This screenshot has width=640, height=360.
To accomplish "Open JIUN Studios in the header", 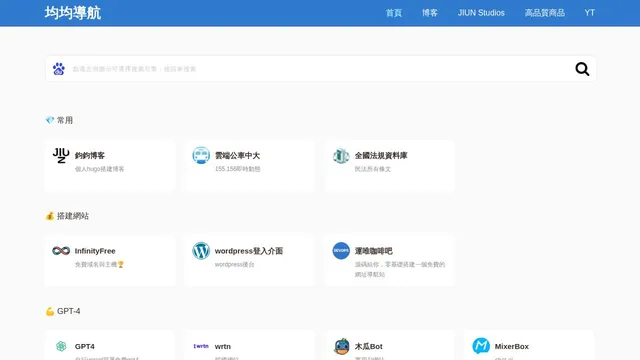I will coord(481,13).
